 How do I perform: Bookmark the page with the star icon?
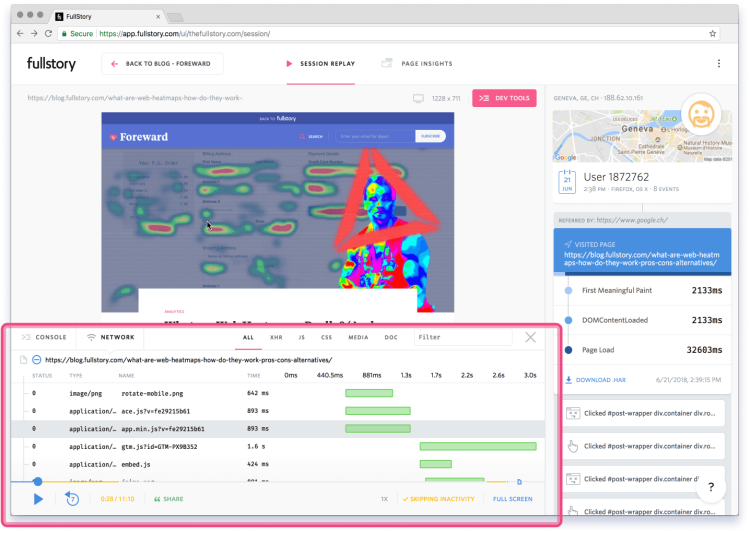pos(712,33)
